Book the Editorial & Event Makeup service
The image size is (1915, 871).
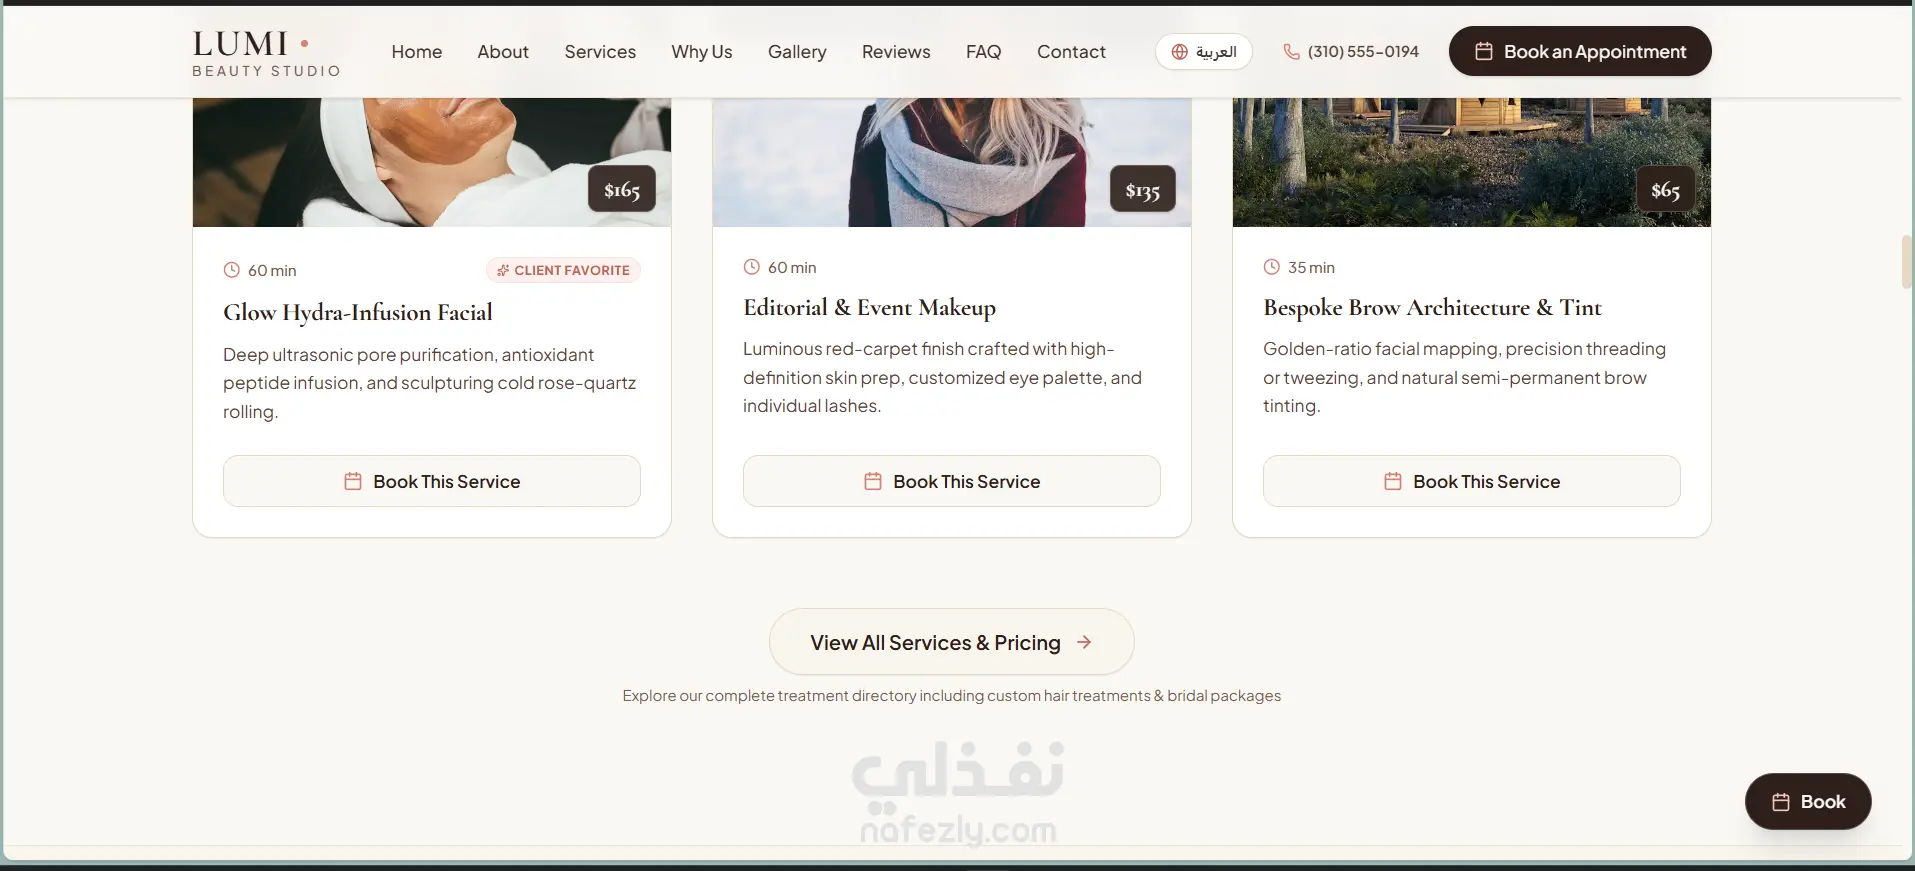tap(952, 481)
